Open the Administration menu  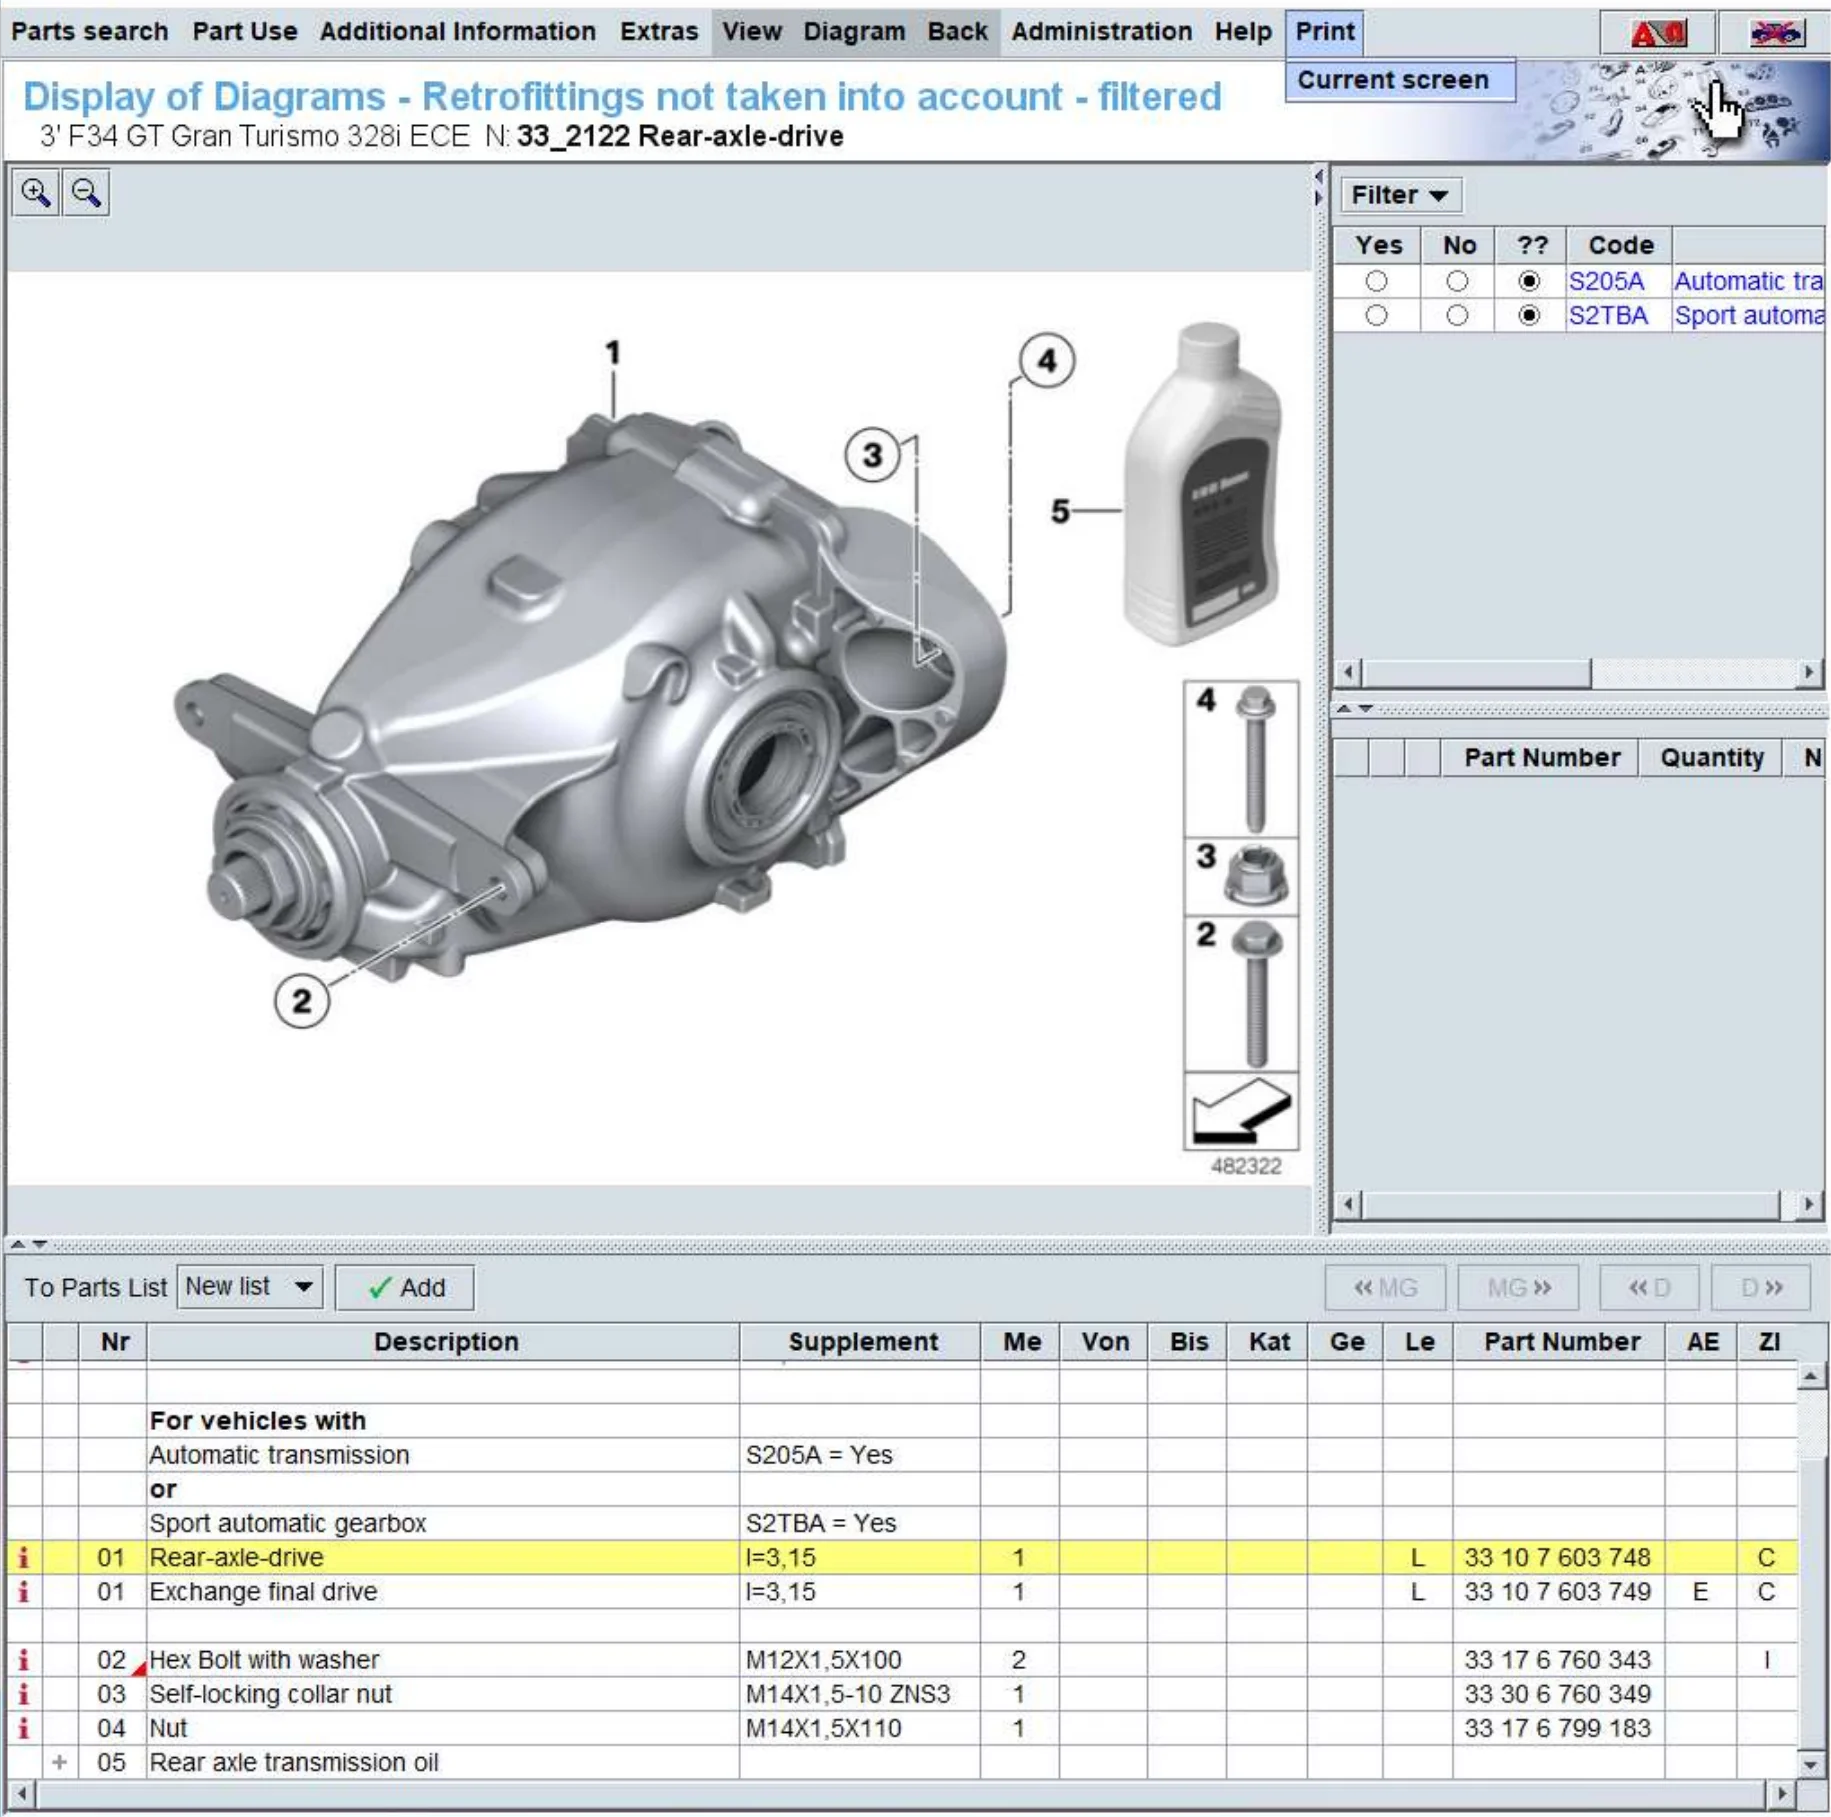1101,32
